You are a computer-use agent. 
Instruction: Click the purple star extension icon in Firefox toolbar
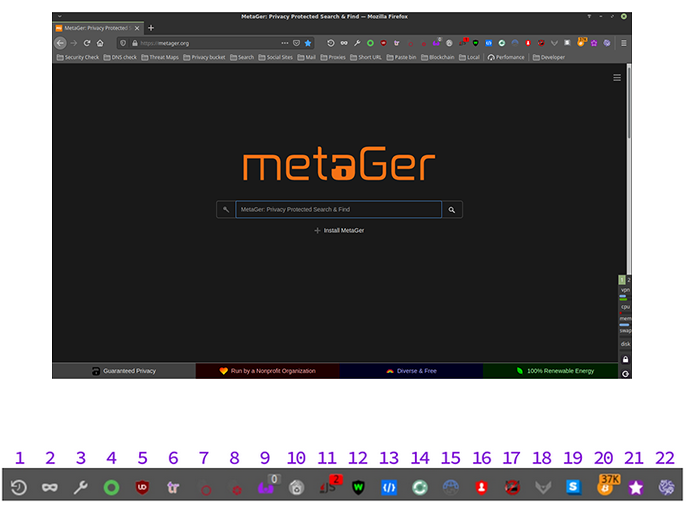click(x=594, y=43)
